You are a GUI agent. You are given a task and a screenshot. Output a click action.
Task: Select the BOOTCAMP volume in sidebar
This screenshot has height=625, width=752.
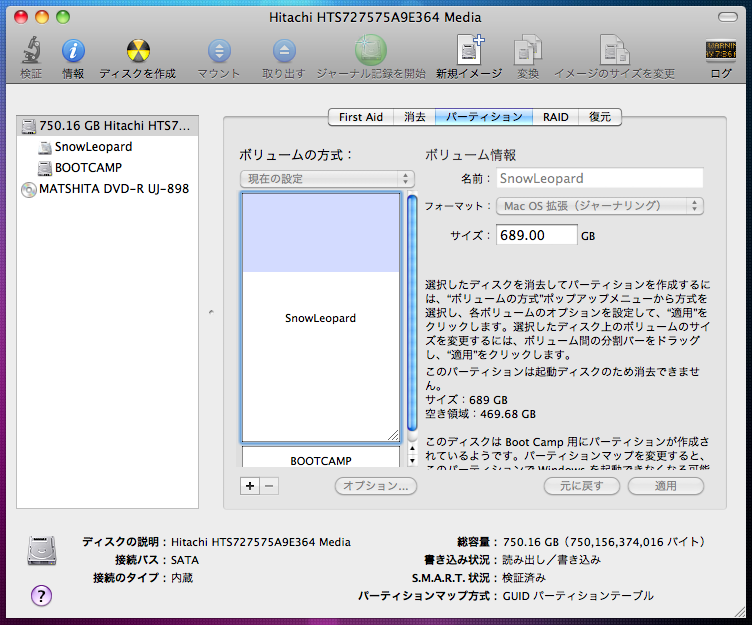click(107, 168)
